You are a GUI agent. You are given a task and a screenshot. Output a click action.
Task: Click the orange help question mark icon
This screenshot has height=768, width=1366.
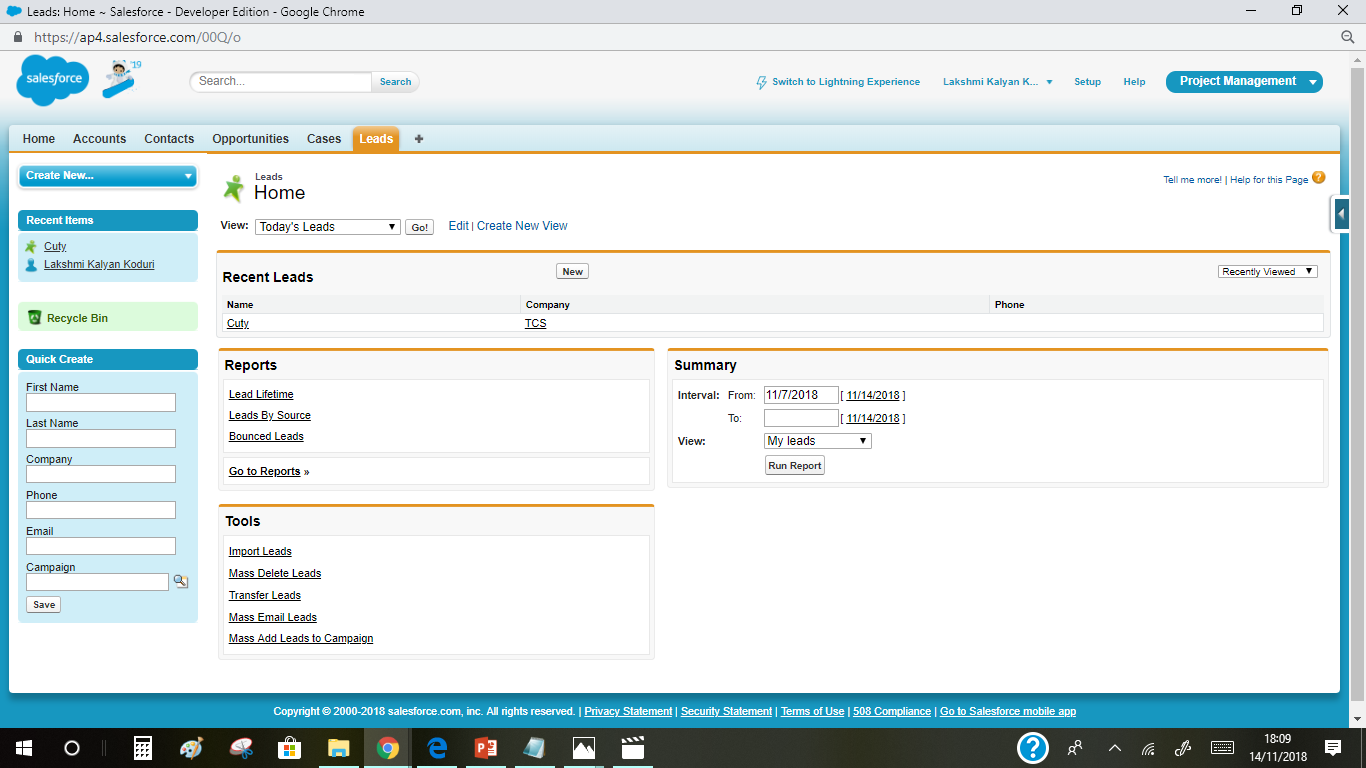tap(1318, 178)
